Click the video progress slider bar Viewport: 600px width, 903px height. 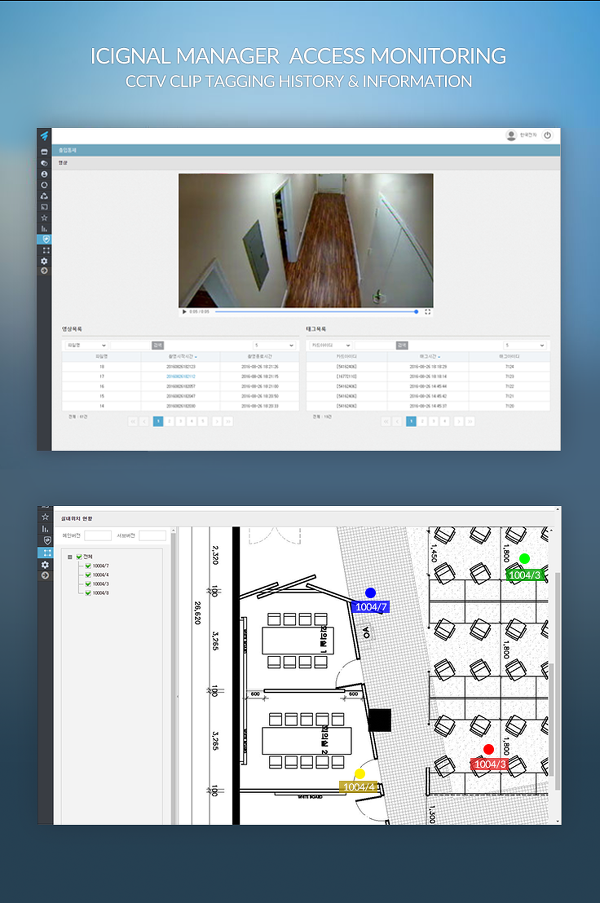tap(316, 312)
